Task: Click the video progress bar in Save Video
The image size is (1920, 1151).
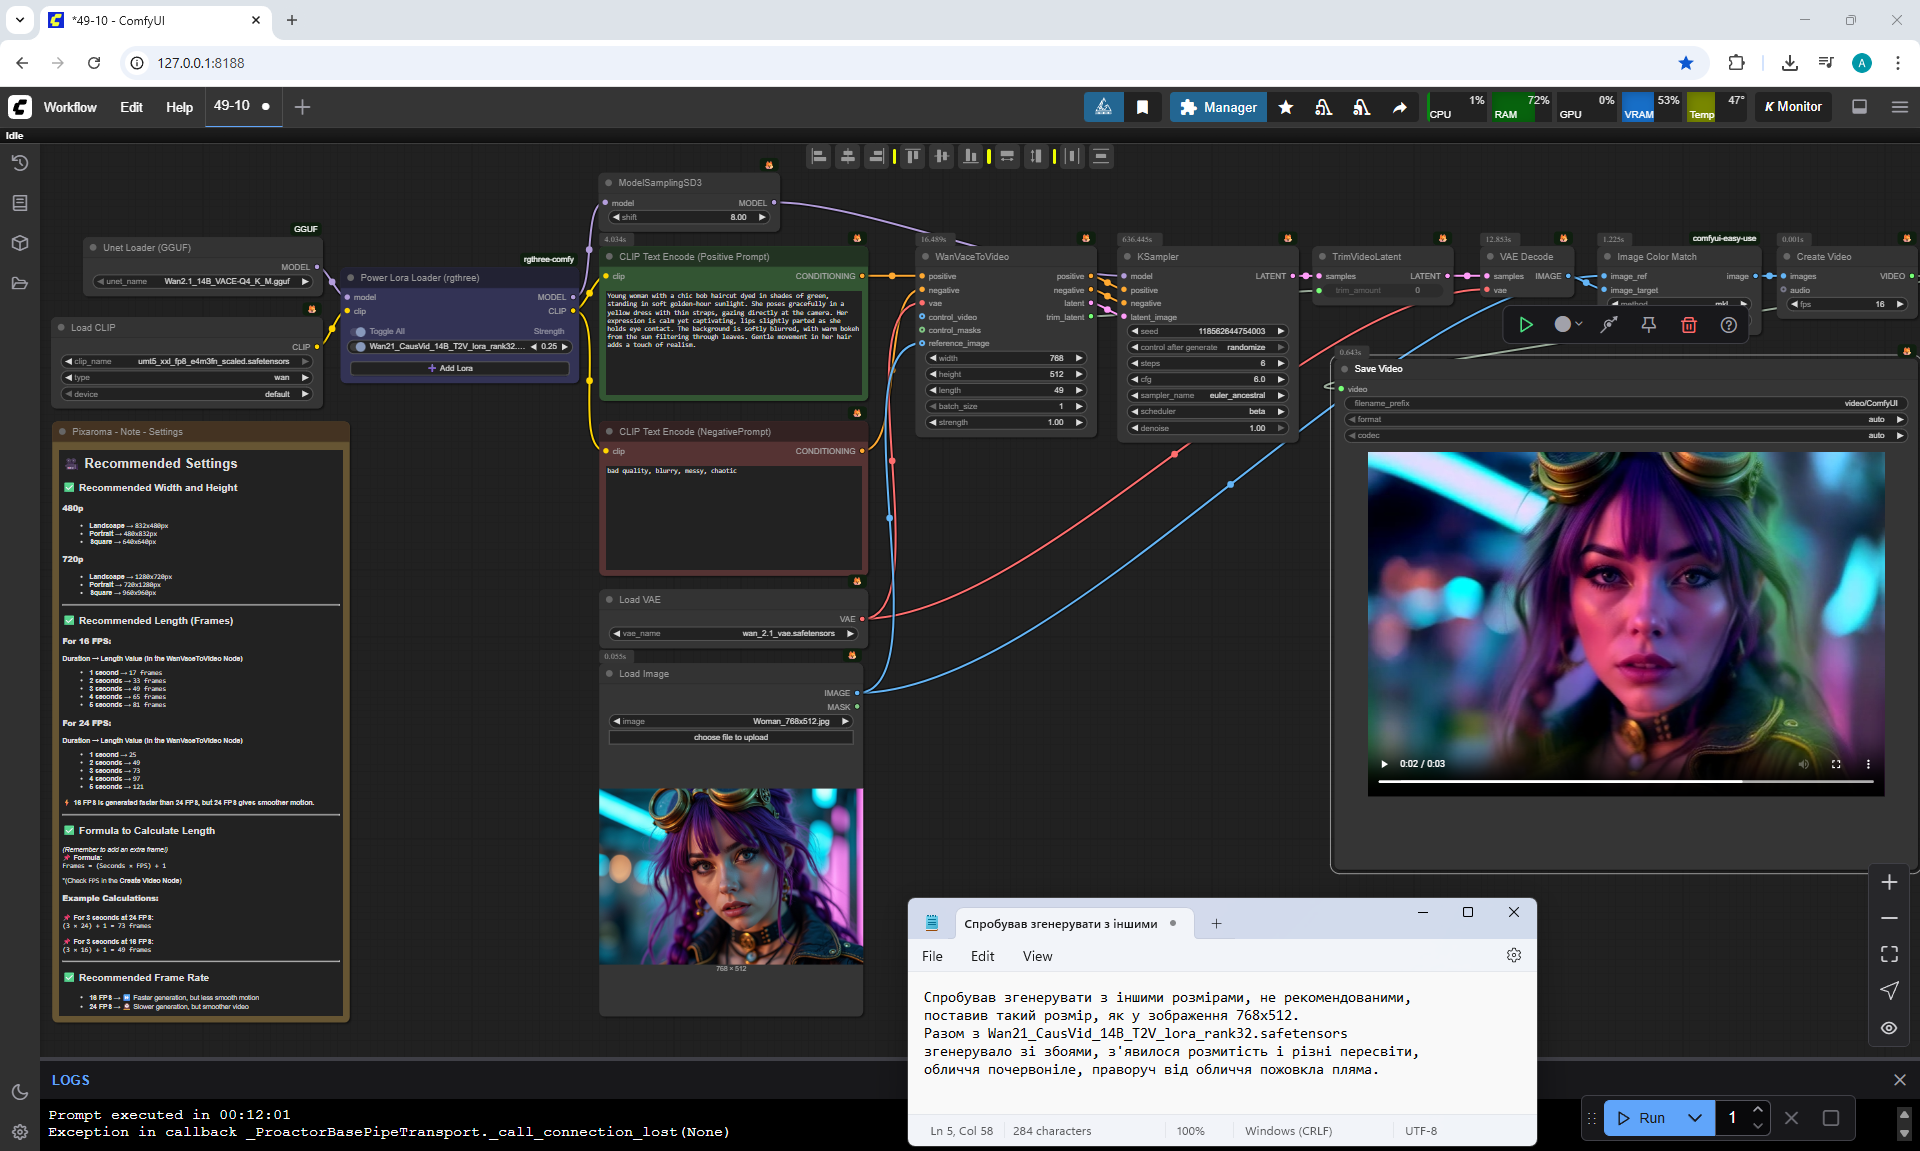Action: point(1625,781)
